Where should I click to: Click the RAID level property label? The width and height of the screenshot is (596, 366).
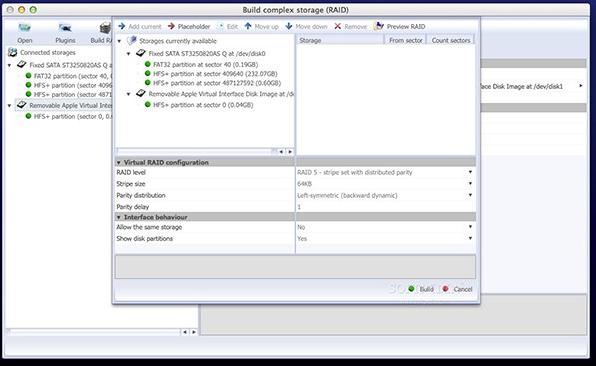[x=131, y=172]
